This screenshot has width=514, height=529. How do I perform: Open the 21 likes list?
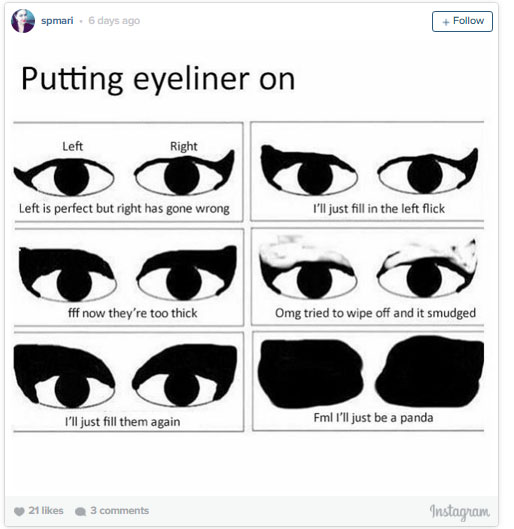[x=46, y=510]
